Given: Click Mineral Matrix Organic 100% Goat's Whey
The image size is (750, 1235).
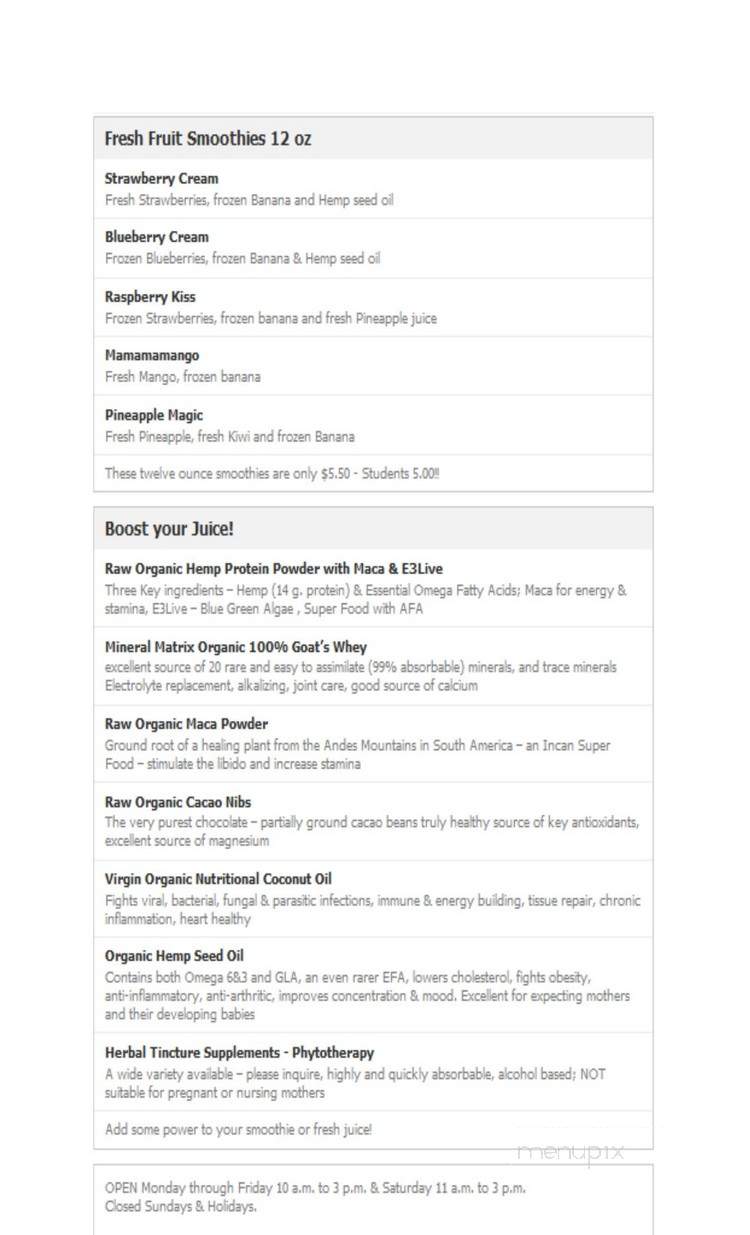Looking at the screenshot, I should pyautogui.click(x=236, y=647).
